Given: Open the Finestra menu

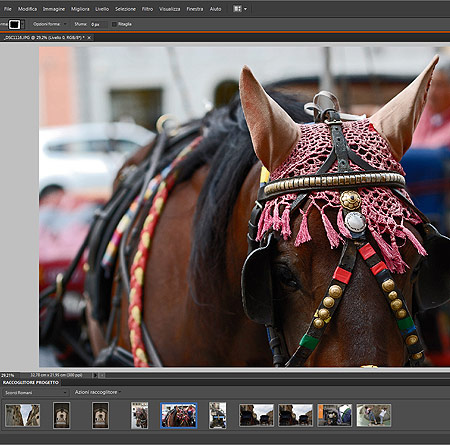Looking at the screenshot, I should [195, 9].
